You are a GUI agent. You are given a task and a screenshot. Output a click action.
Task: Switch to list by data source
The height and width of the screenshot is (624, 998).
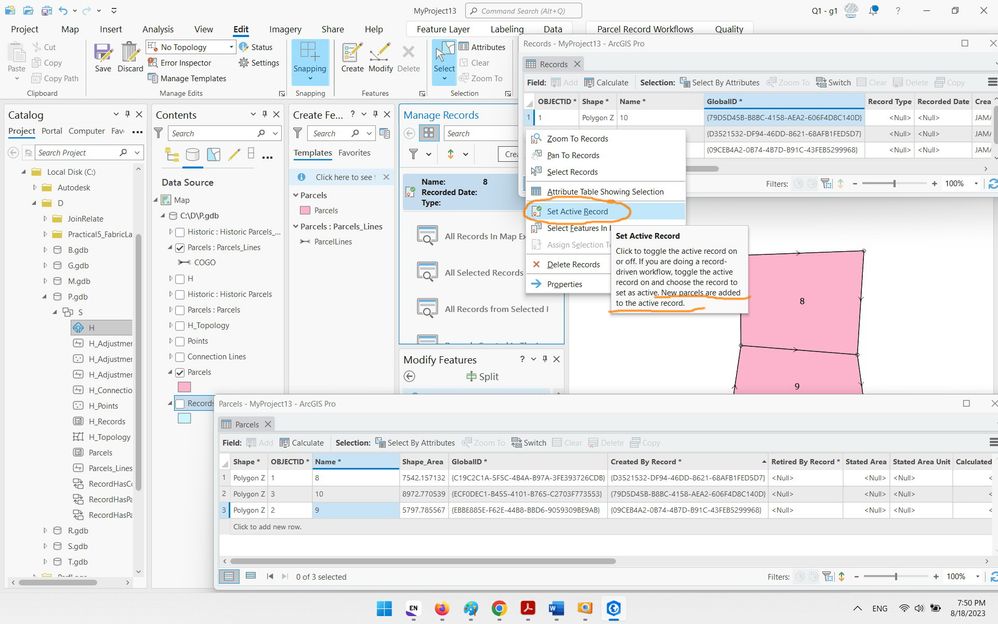pos(192,155)
